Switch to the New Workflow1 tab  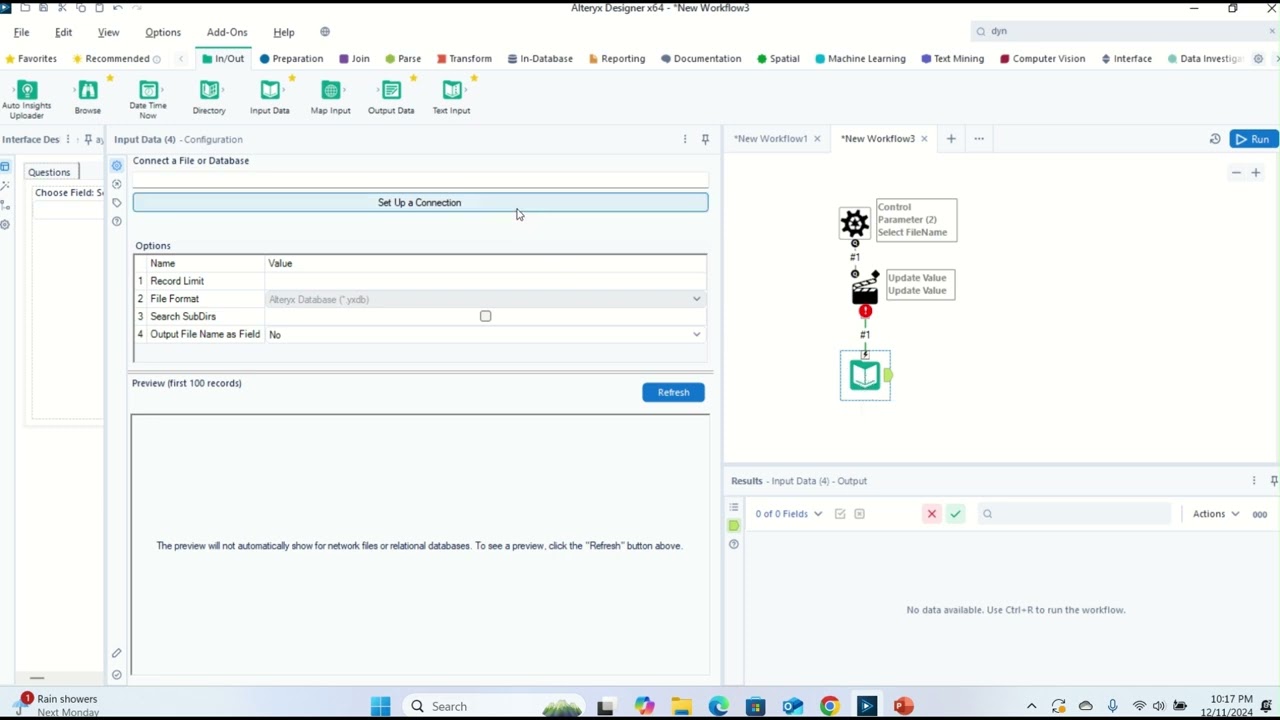770,139
